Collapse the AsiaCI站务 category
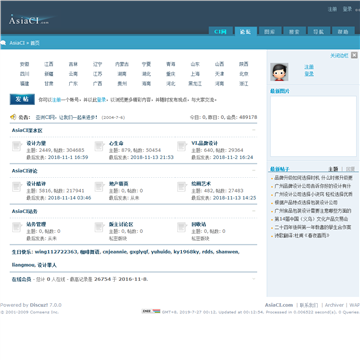The image size is (360, 360). [254, 211]
